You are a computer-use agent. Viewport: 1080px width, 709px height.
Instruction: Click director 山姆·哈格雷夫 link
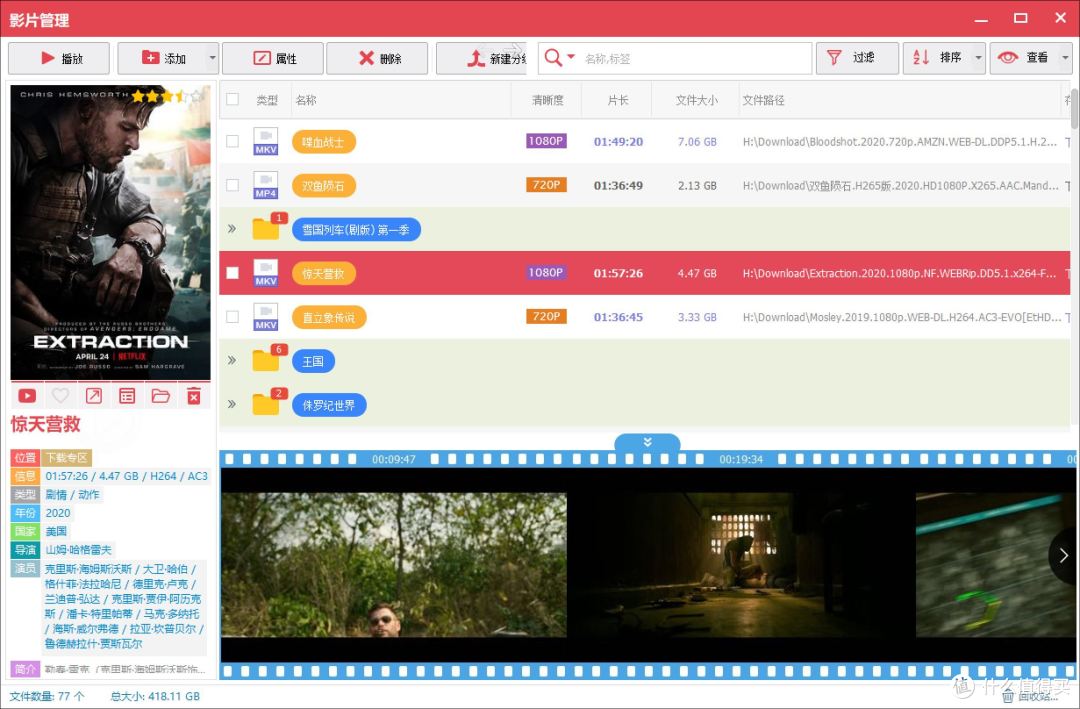[79, 550]
